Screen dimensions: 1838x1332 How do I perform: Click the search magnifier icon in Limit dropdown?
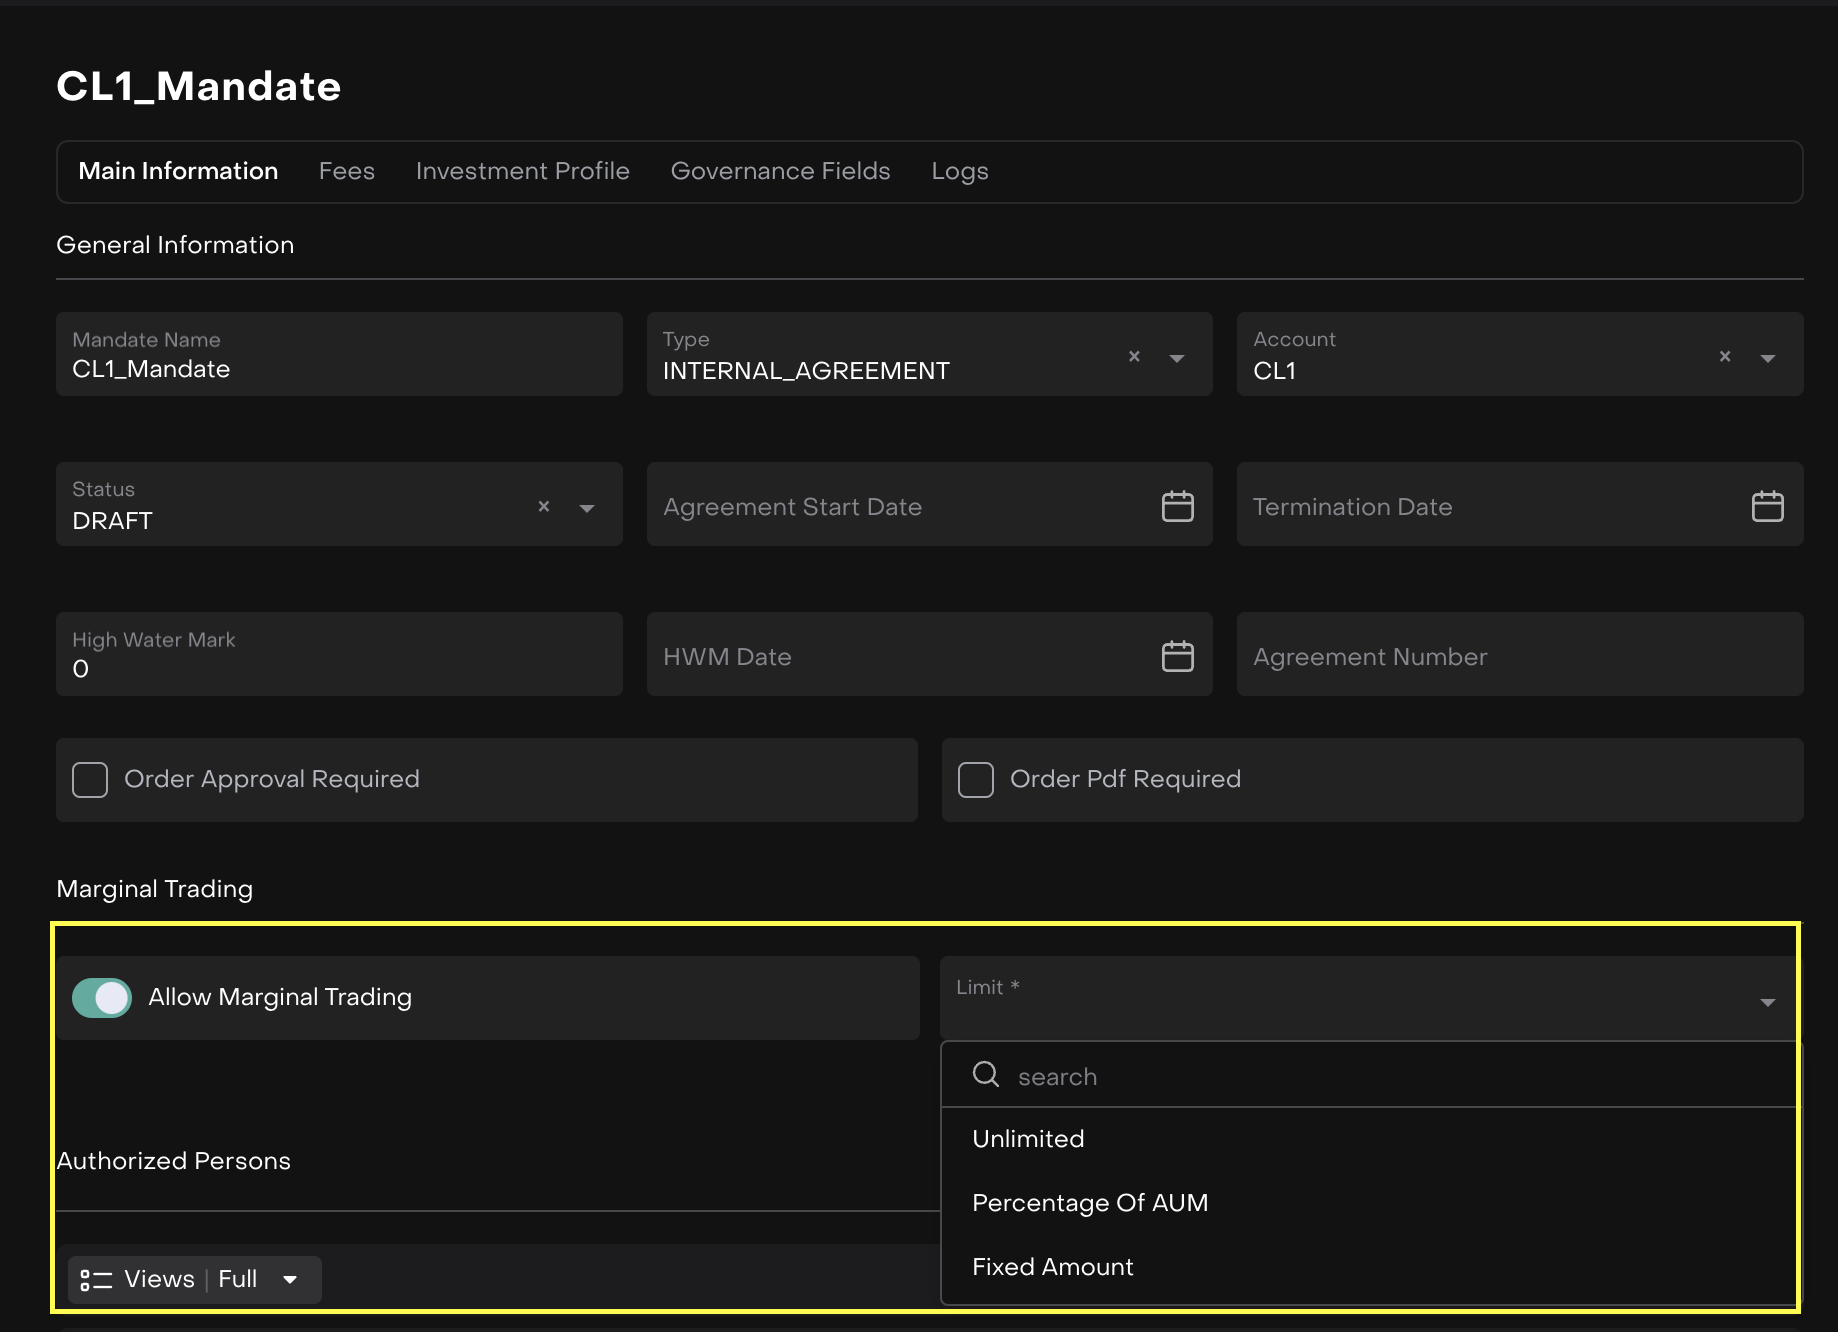tap(986, 1074)
